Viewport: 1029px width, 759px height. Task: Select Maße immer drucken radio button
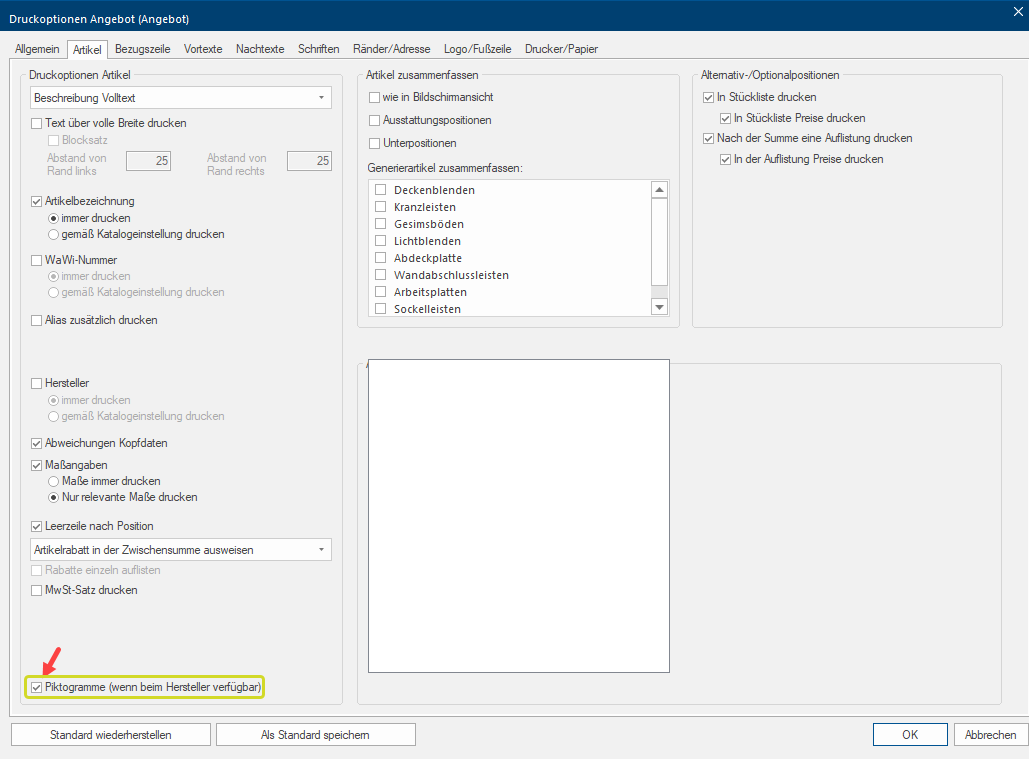pyautogui.click(x=54, y=481)
